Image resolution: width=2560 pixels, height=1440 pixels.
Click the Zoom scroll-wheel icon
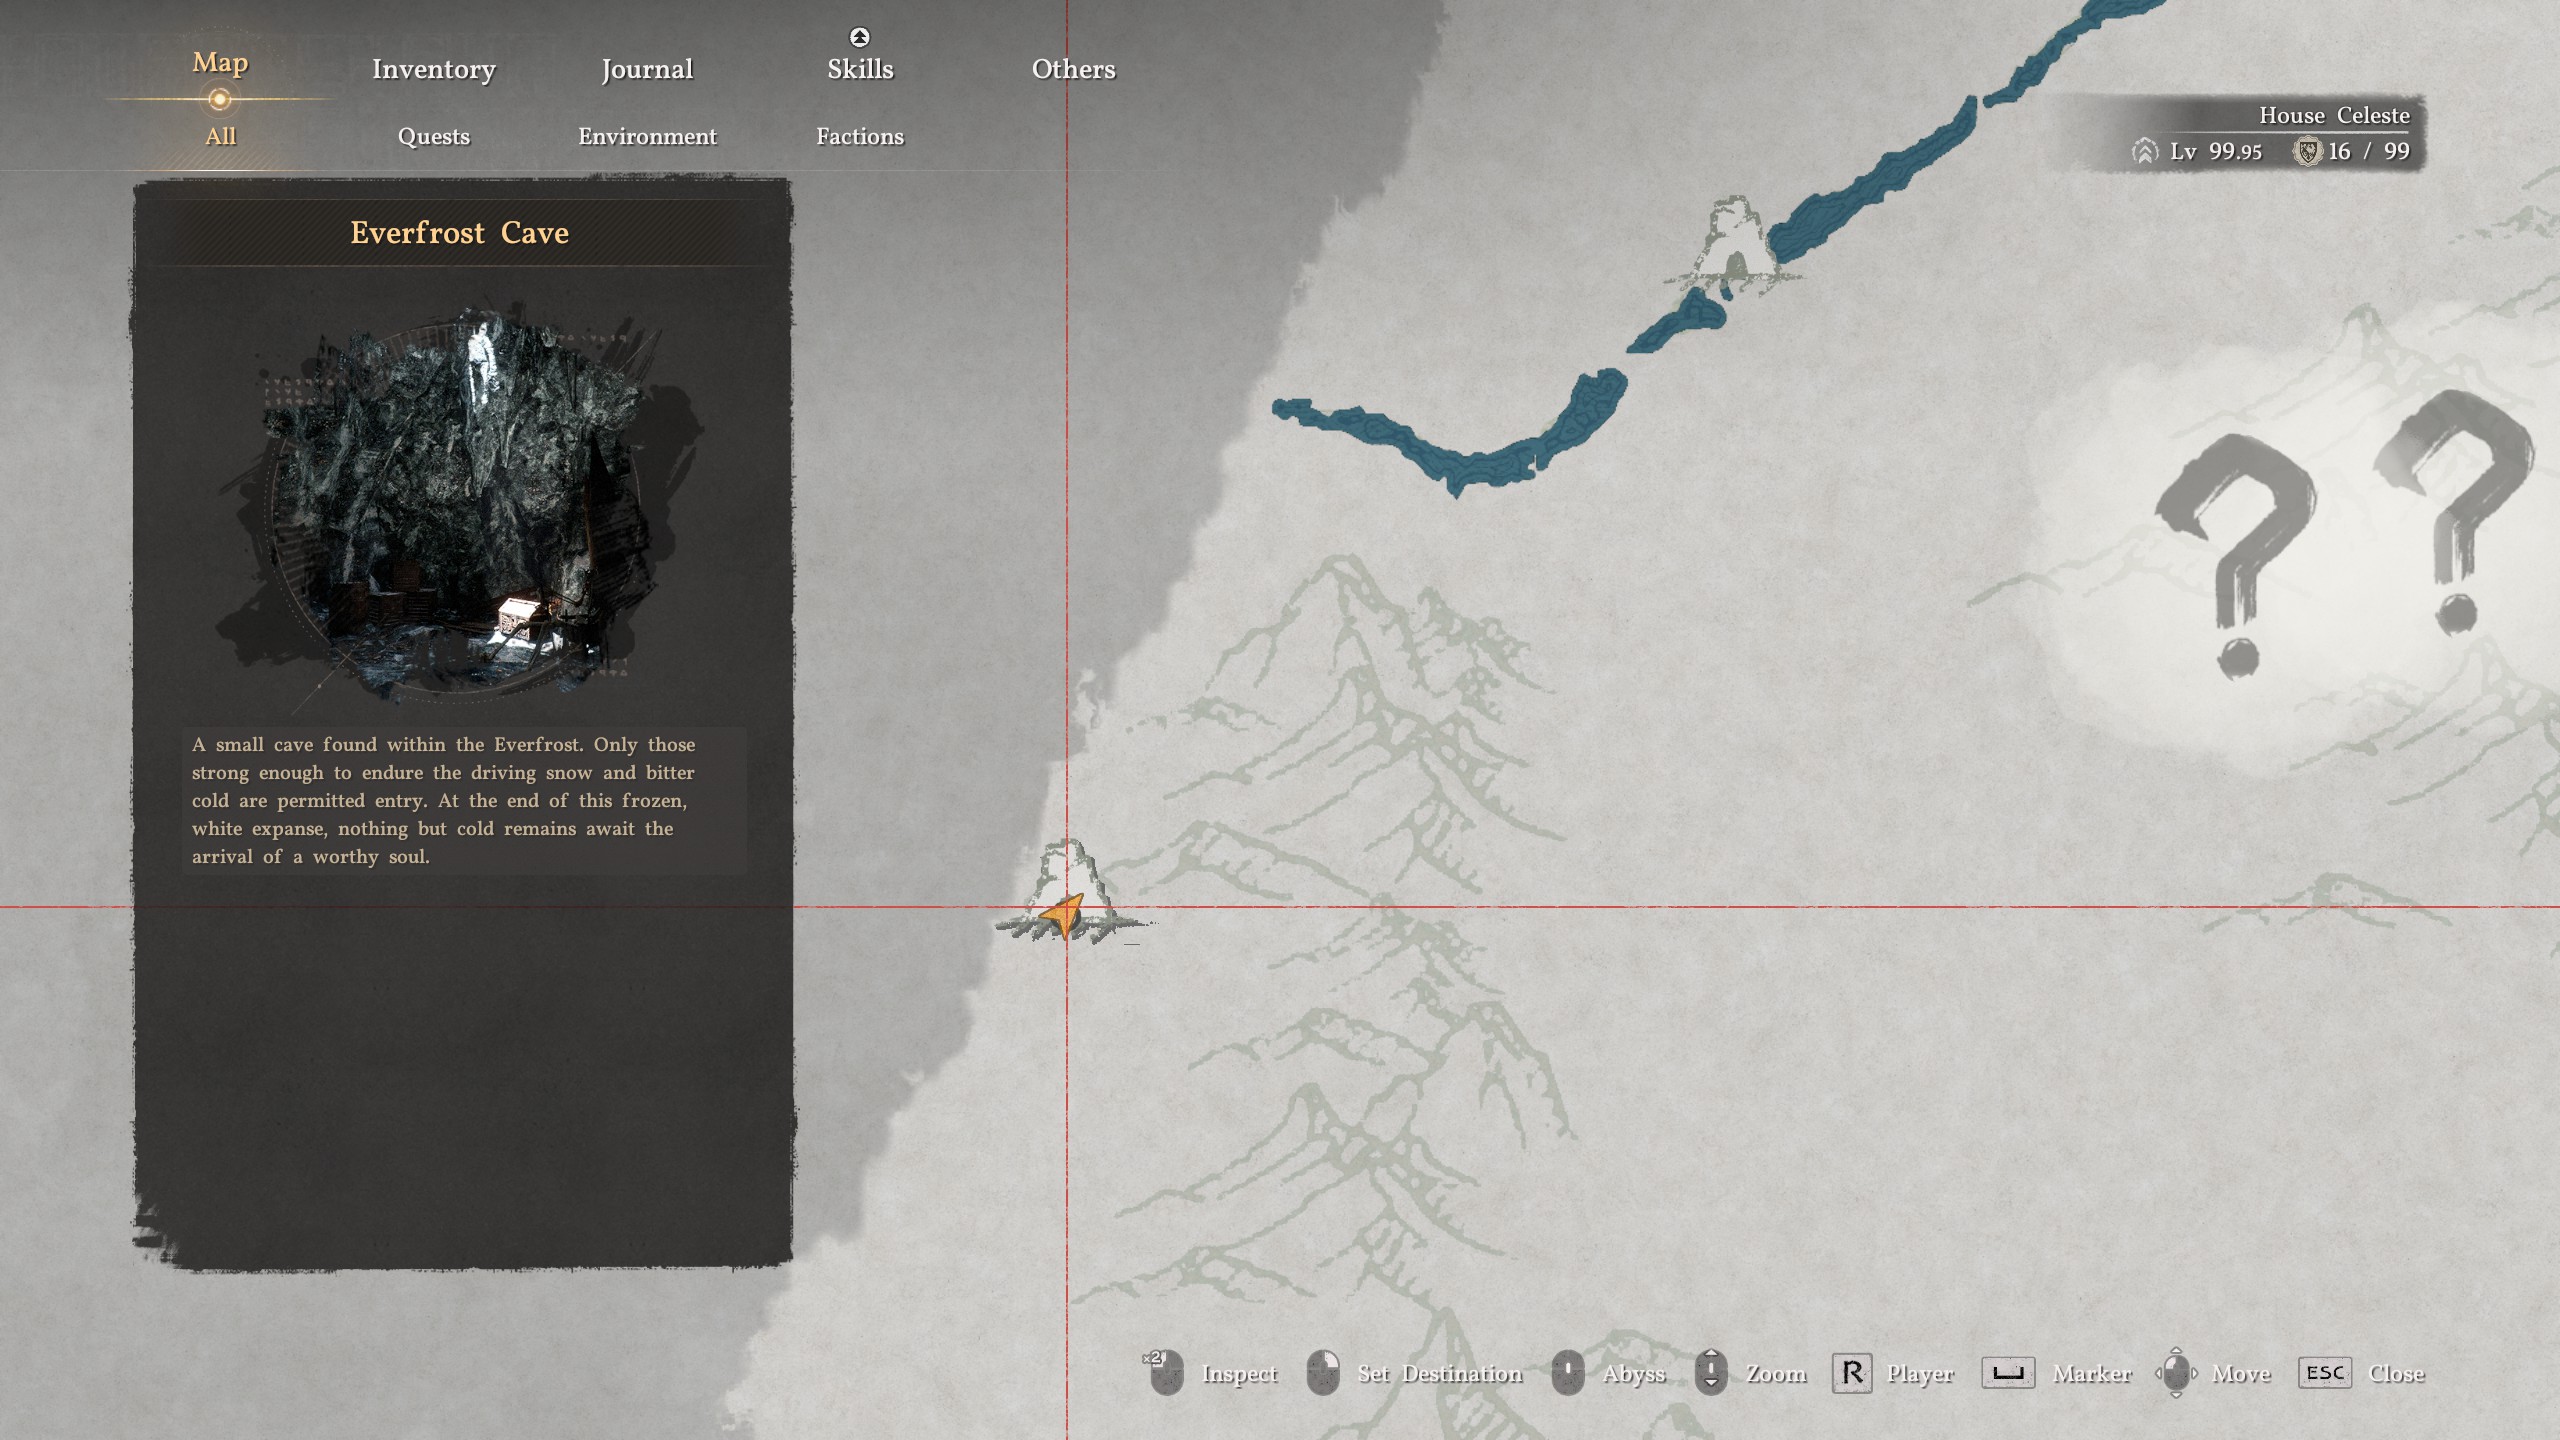click(1711, 1372)
